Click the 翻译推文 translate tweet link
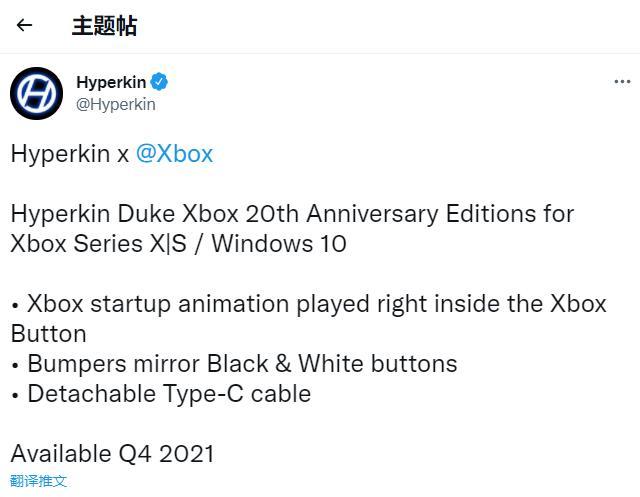 point(38,481)
